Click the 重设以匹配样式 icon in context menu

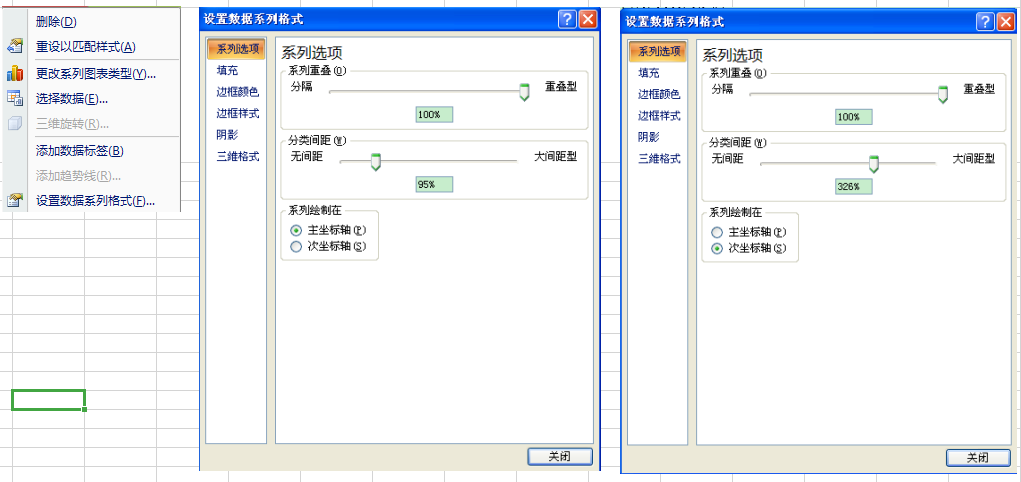(x=14, y=47)
